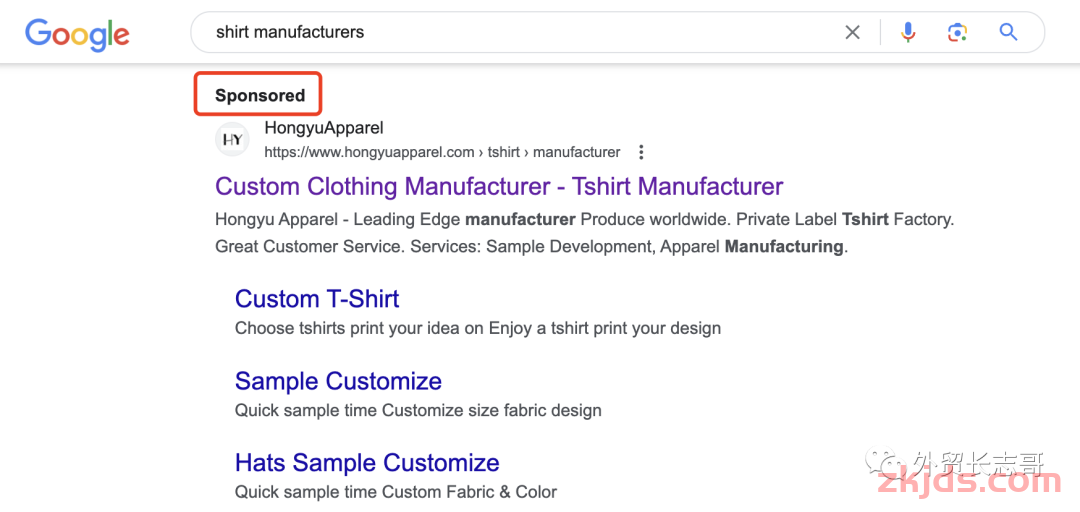Open "Custom Clothing Manufacturer - Tshirt Manufacturer" ad
Screen dimensions: 1080x512
click(499, 187)
